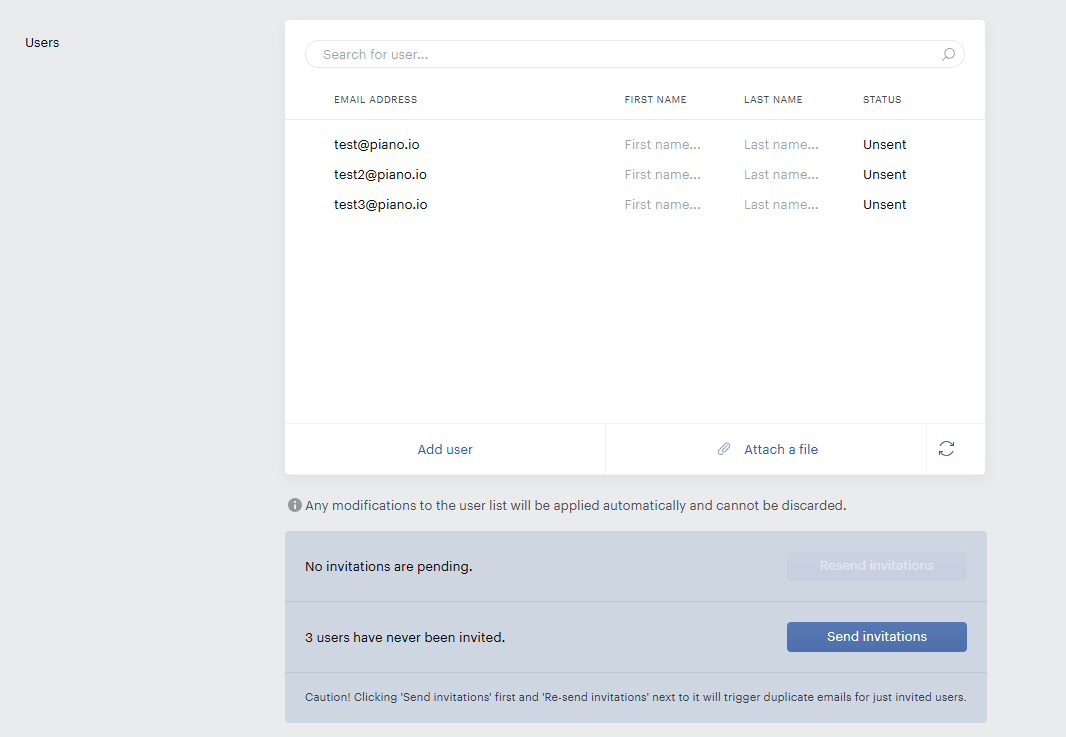Click Unsent status of test2@piano.io

tap(884, 175)
